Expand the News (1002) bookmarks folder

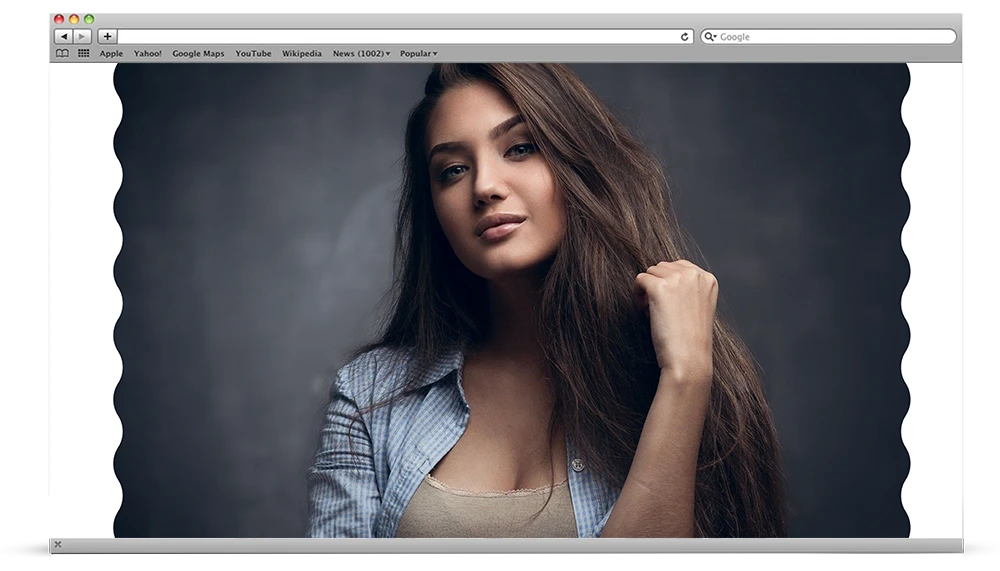pos(361,54)
